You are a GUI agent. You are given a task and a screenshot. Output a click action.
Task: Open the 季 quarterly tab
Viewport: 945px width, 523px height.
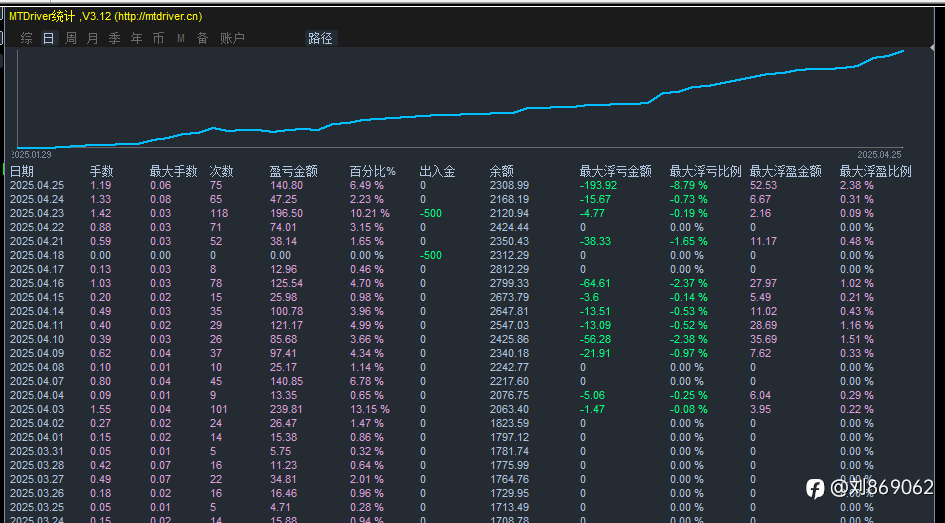[x=114, y=38]
